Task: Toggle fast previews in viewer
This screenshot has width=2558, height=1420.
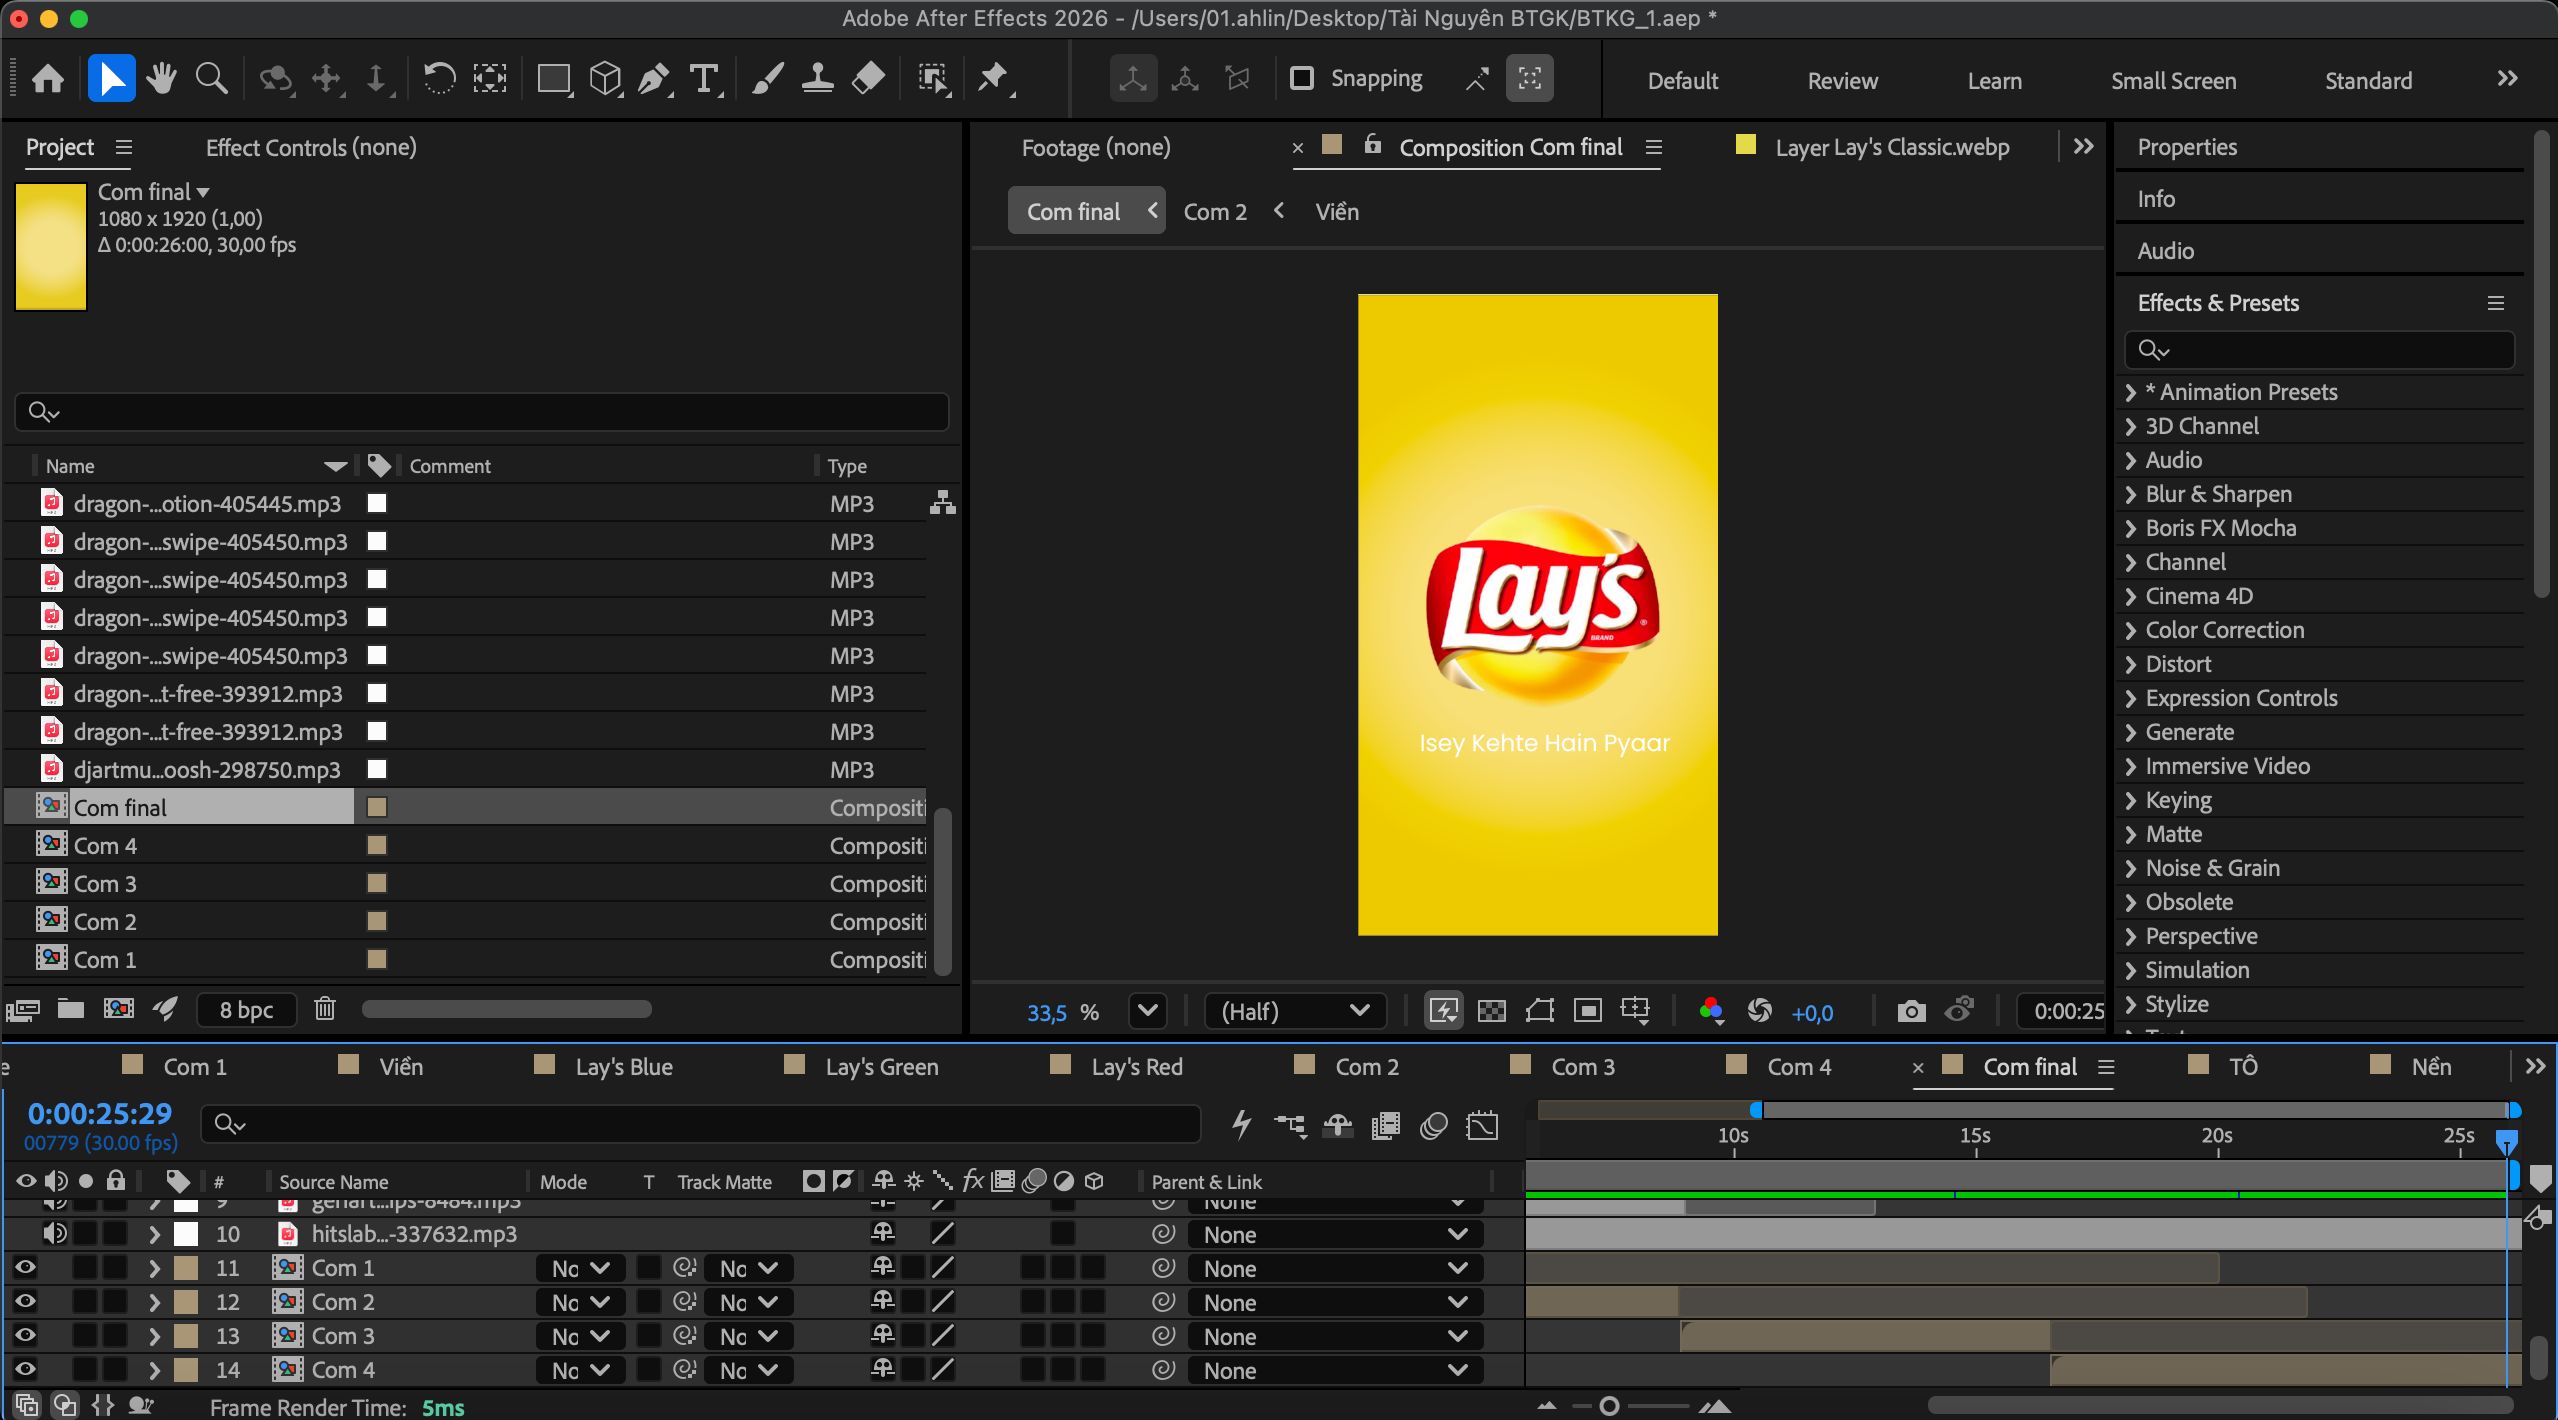Action: tap(1443, 1011)
